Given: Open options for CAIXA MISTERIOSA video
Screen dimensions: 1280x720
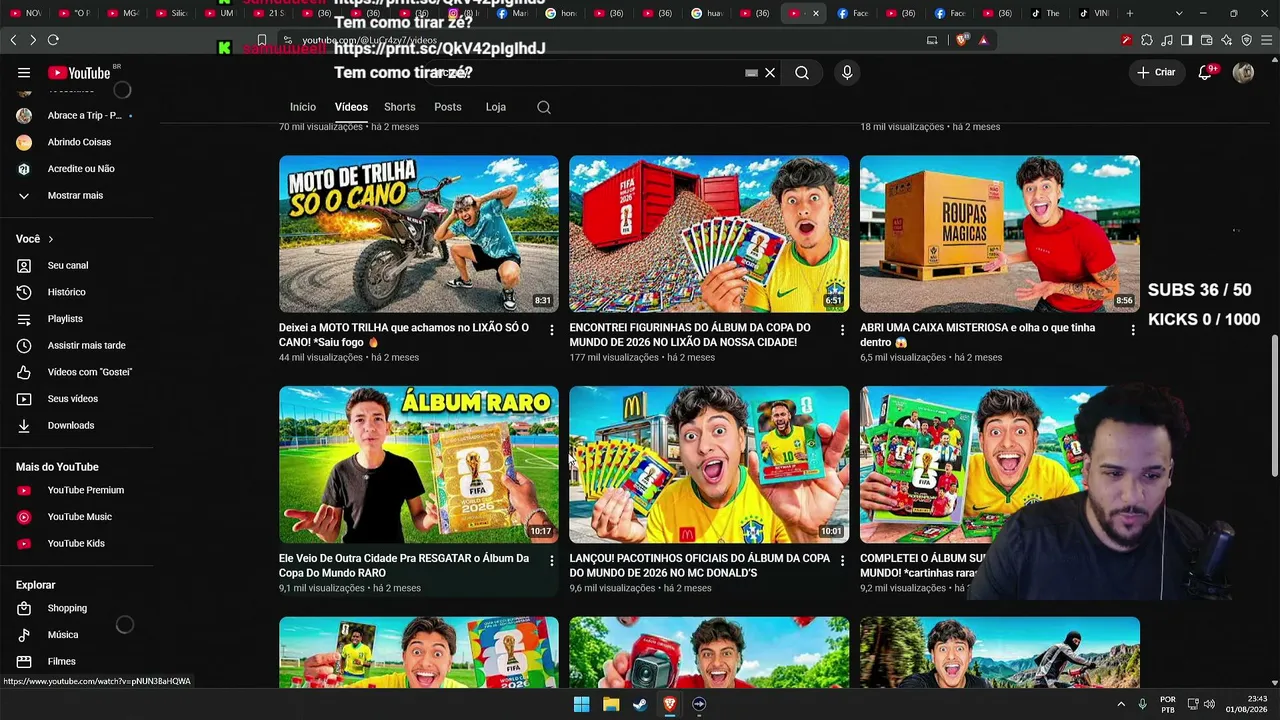Looking at the screenshot, I should click(x=1133, y=330).
